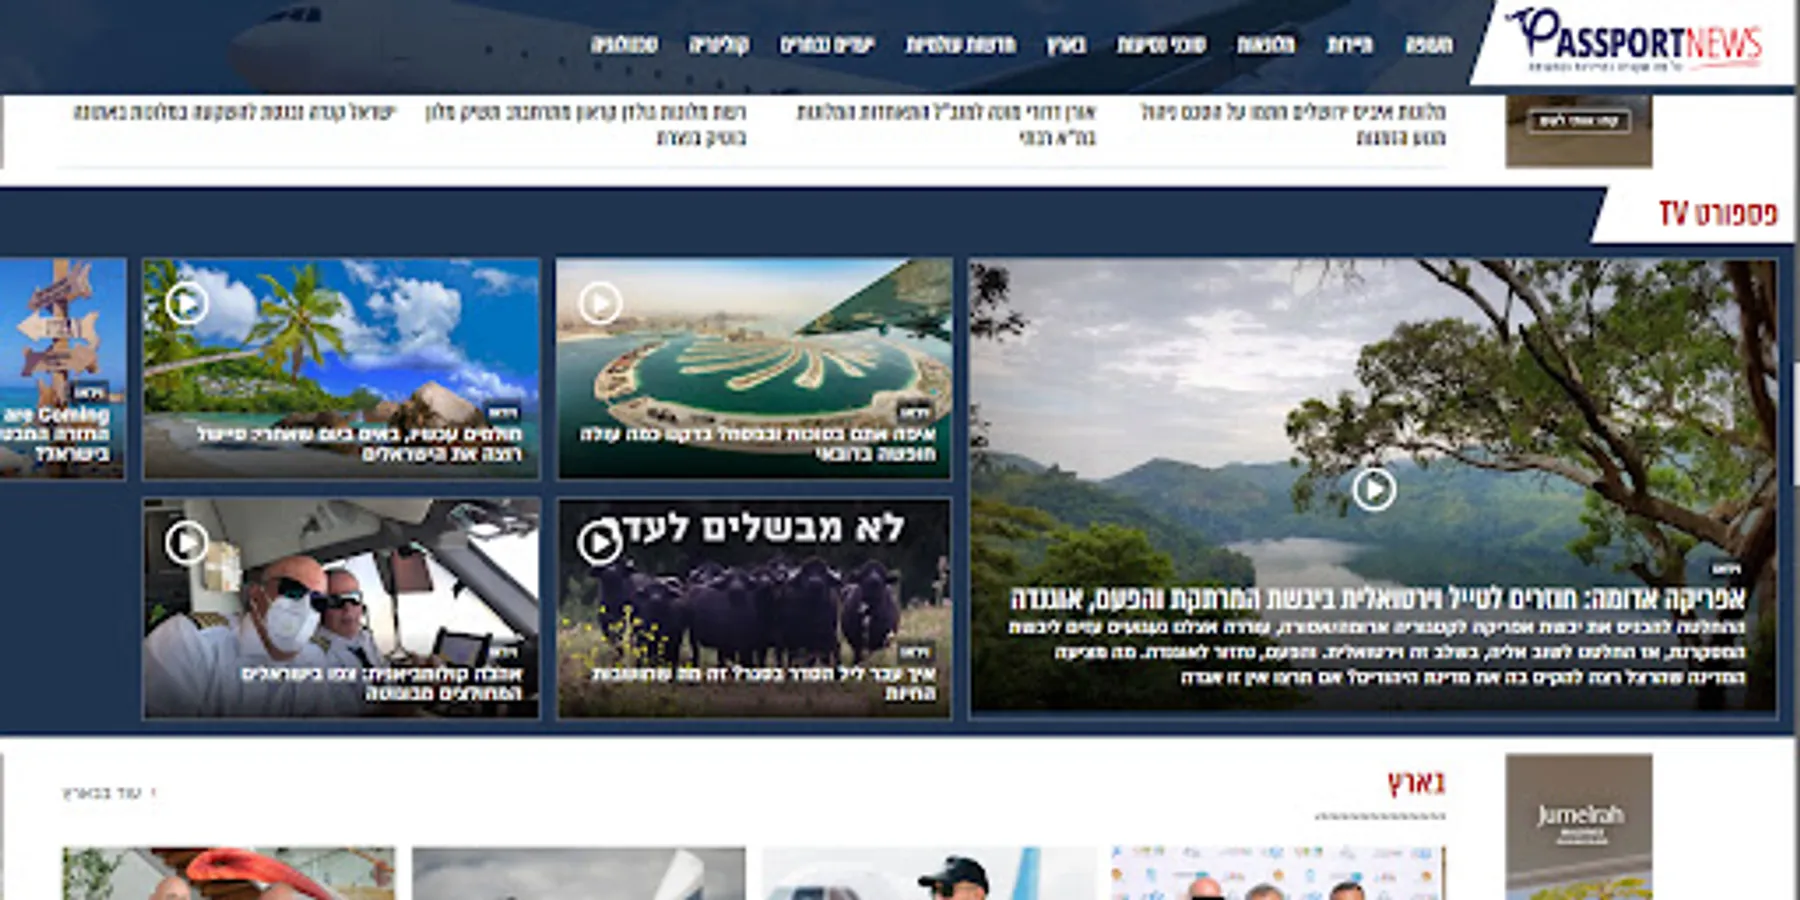Play the black cows herd video
This screenshot has height=900, width=1800.
tap(600, 543)
